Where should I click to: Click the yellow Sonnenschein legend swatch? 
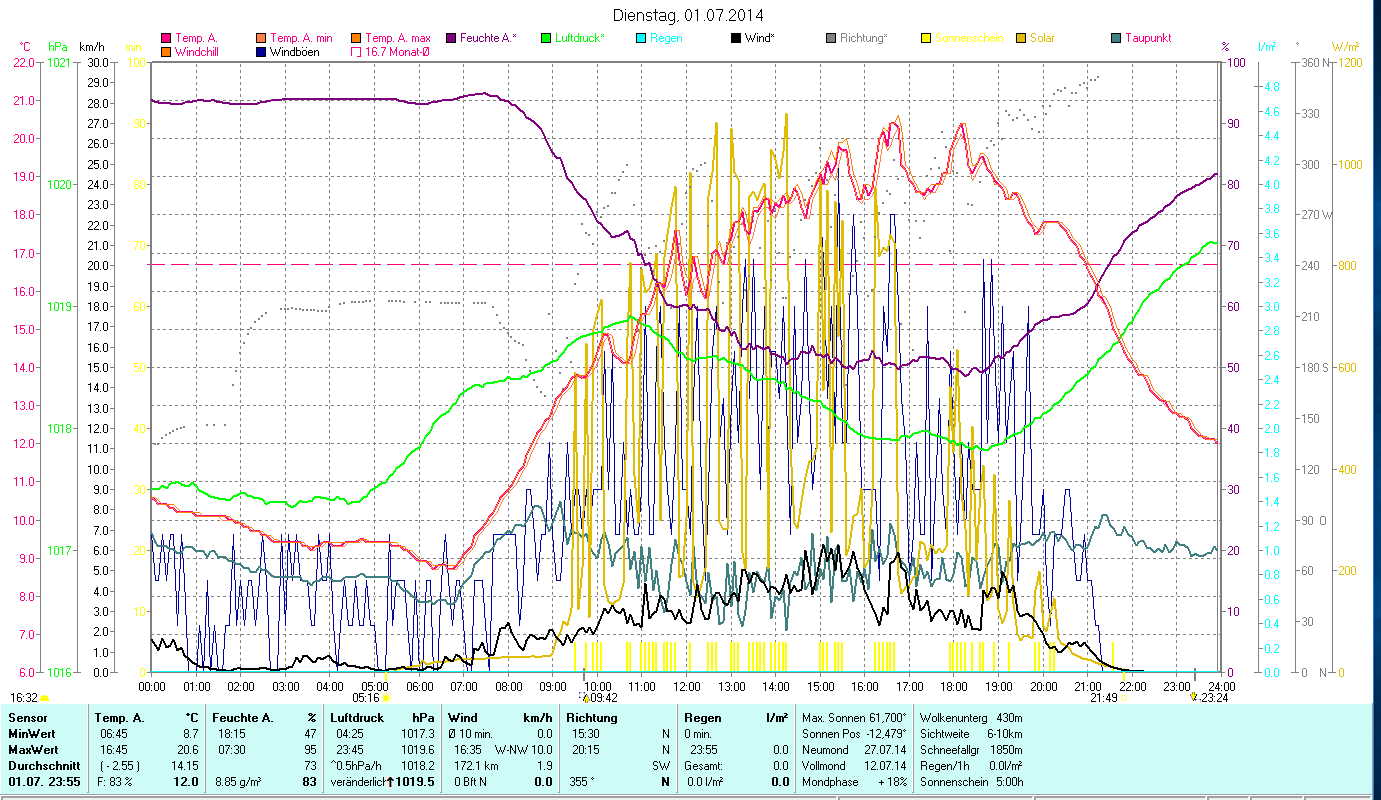click(925, 38)
